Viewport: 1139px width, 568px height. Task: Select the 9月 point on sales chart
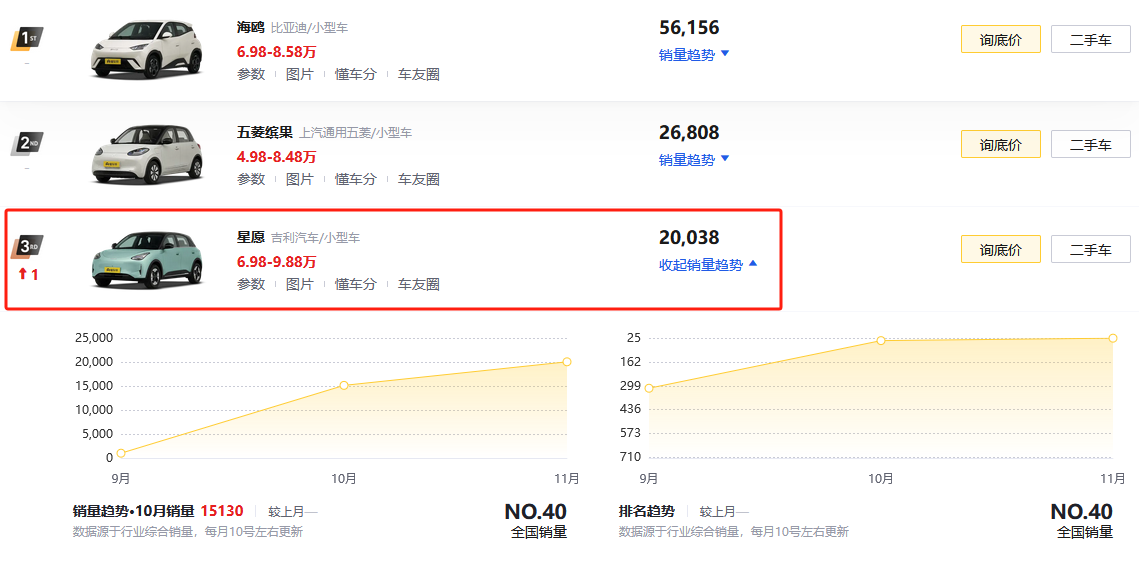[121, 453]
